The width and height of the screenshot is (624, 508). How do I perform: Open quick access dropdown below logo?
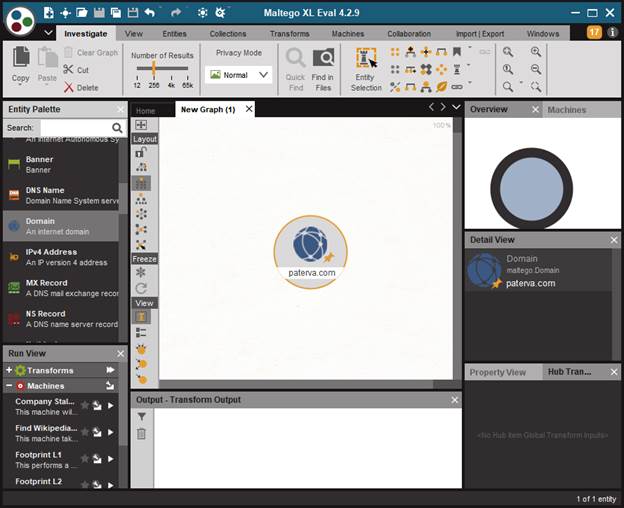(x=48, y=33)
